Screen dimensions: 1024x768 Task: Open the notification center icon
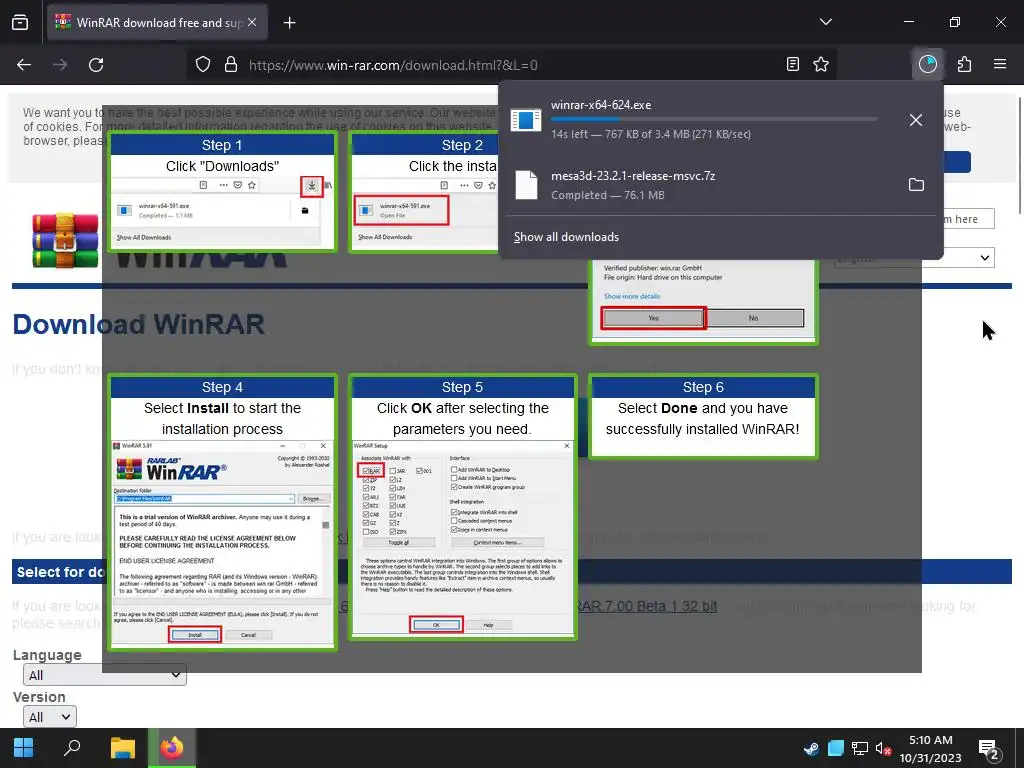[988, 750]
